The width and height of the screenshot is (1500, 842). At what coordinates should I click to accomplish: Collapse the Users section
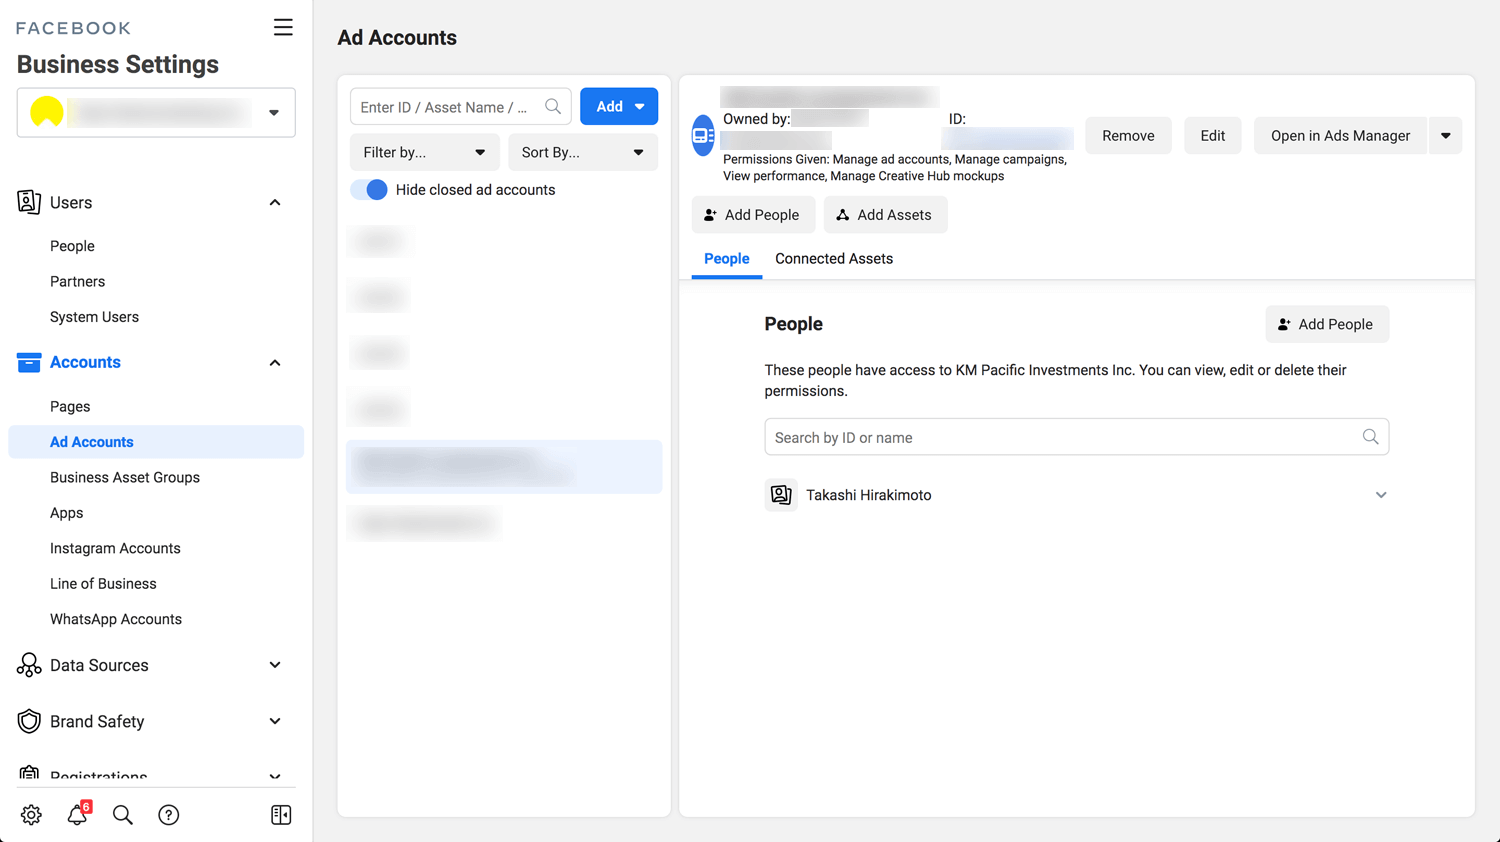[x=275, y=203]
